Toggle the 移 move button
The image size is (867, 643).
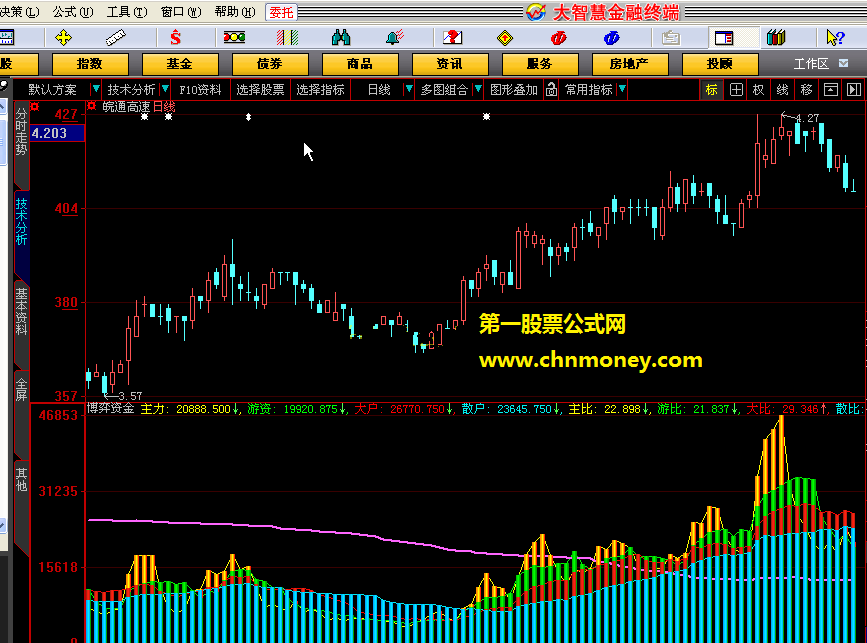click(806, 90)
